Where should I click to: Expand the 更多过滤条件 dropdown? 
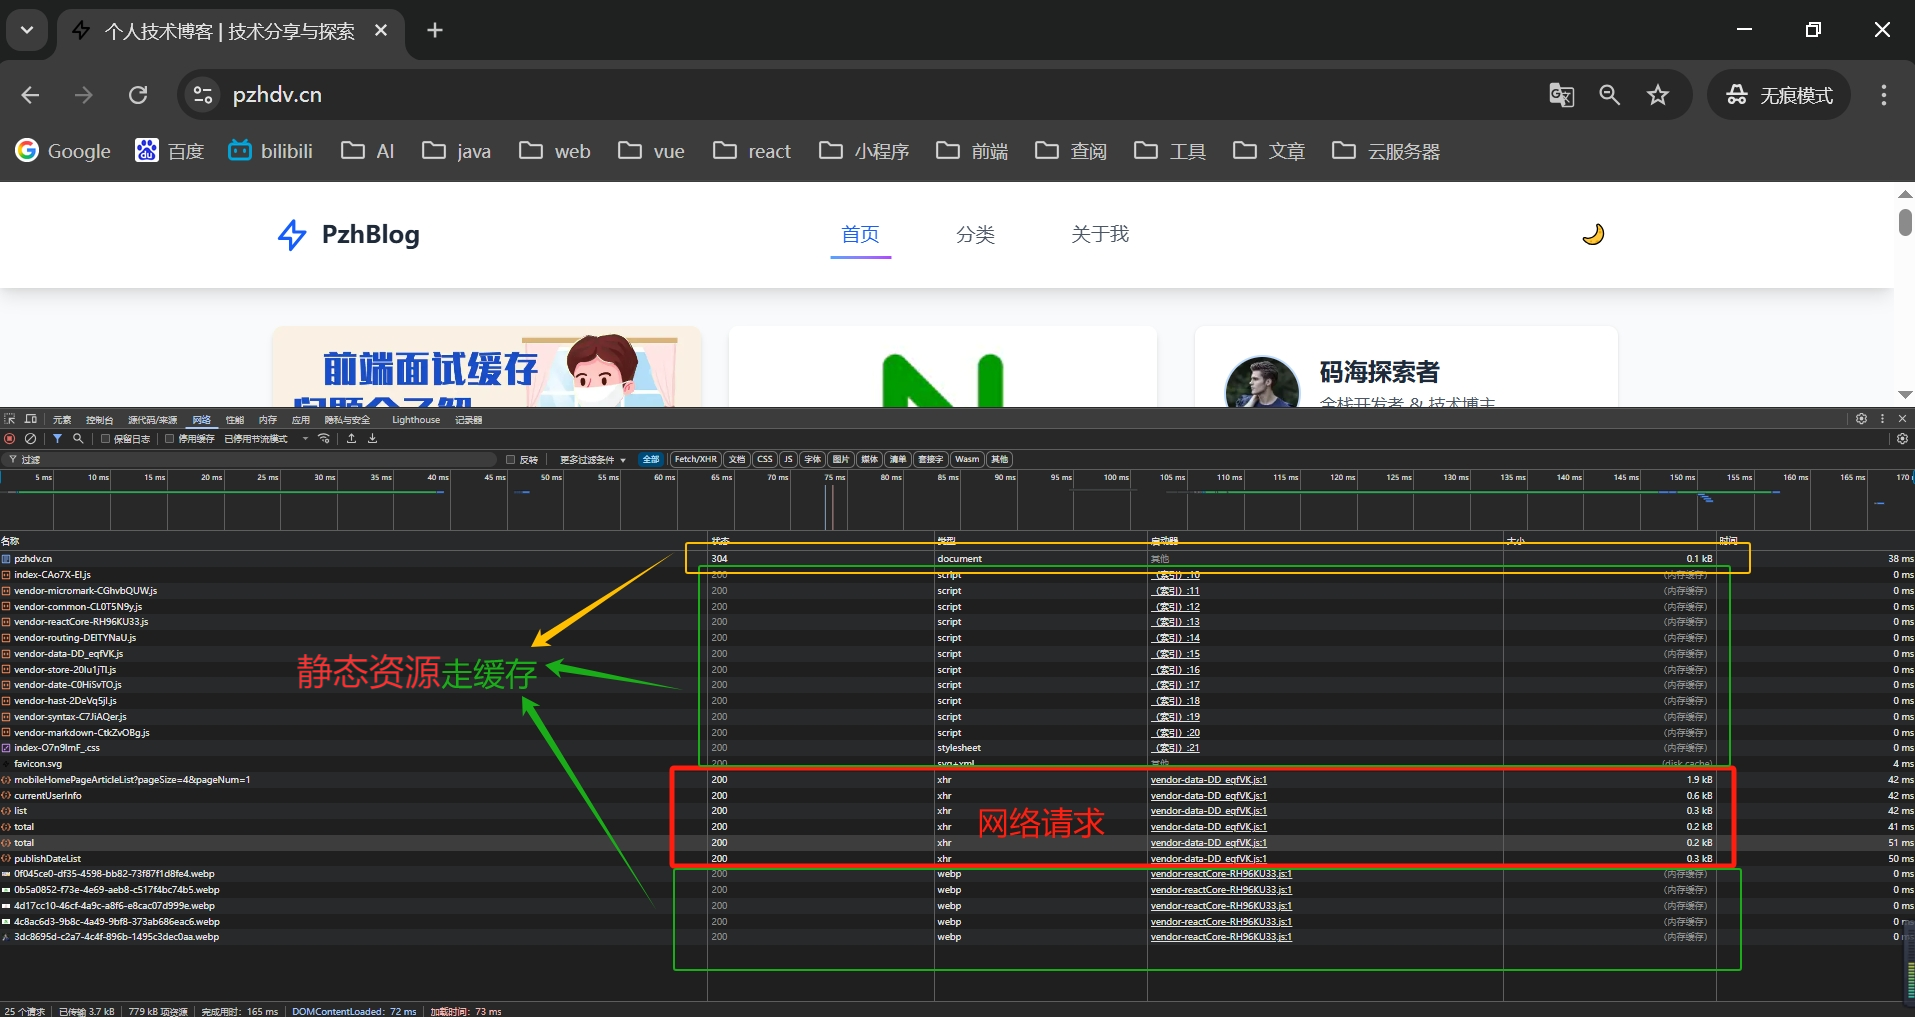point(592,460)
